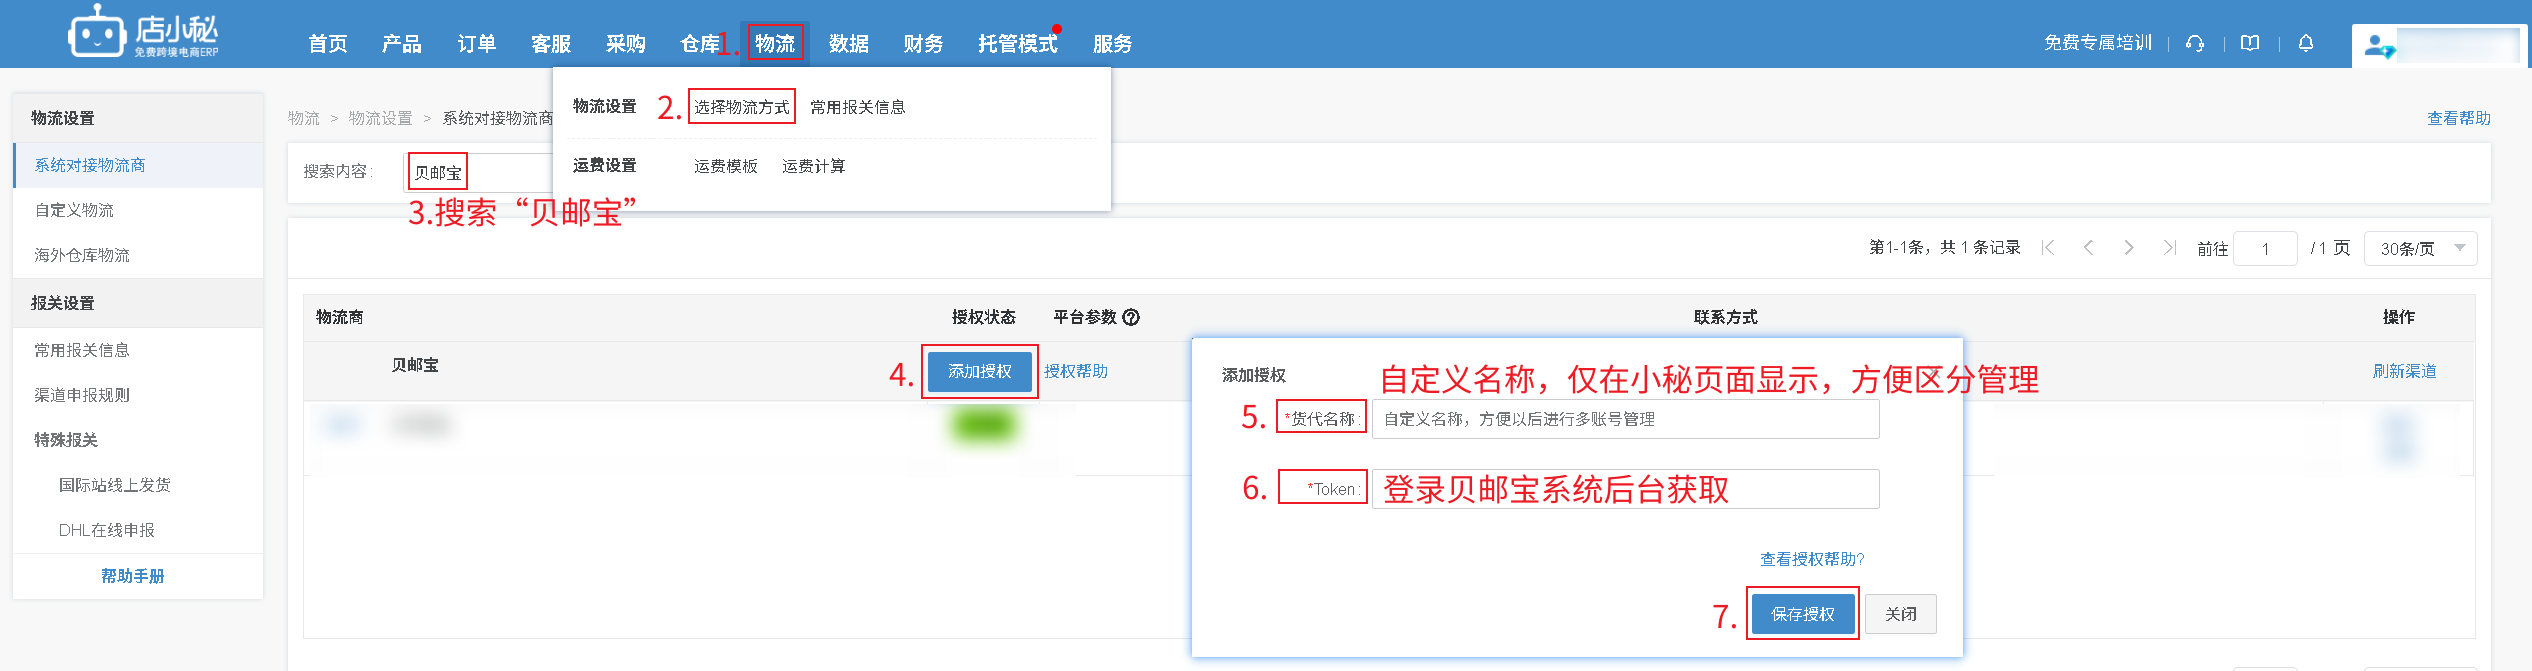Screen dimensions: 2532x671
Task: Open notifications bell icon
Action: coord(2306,43)
